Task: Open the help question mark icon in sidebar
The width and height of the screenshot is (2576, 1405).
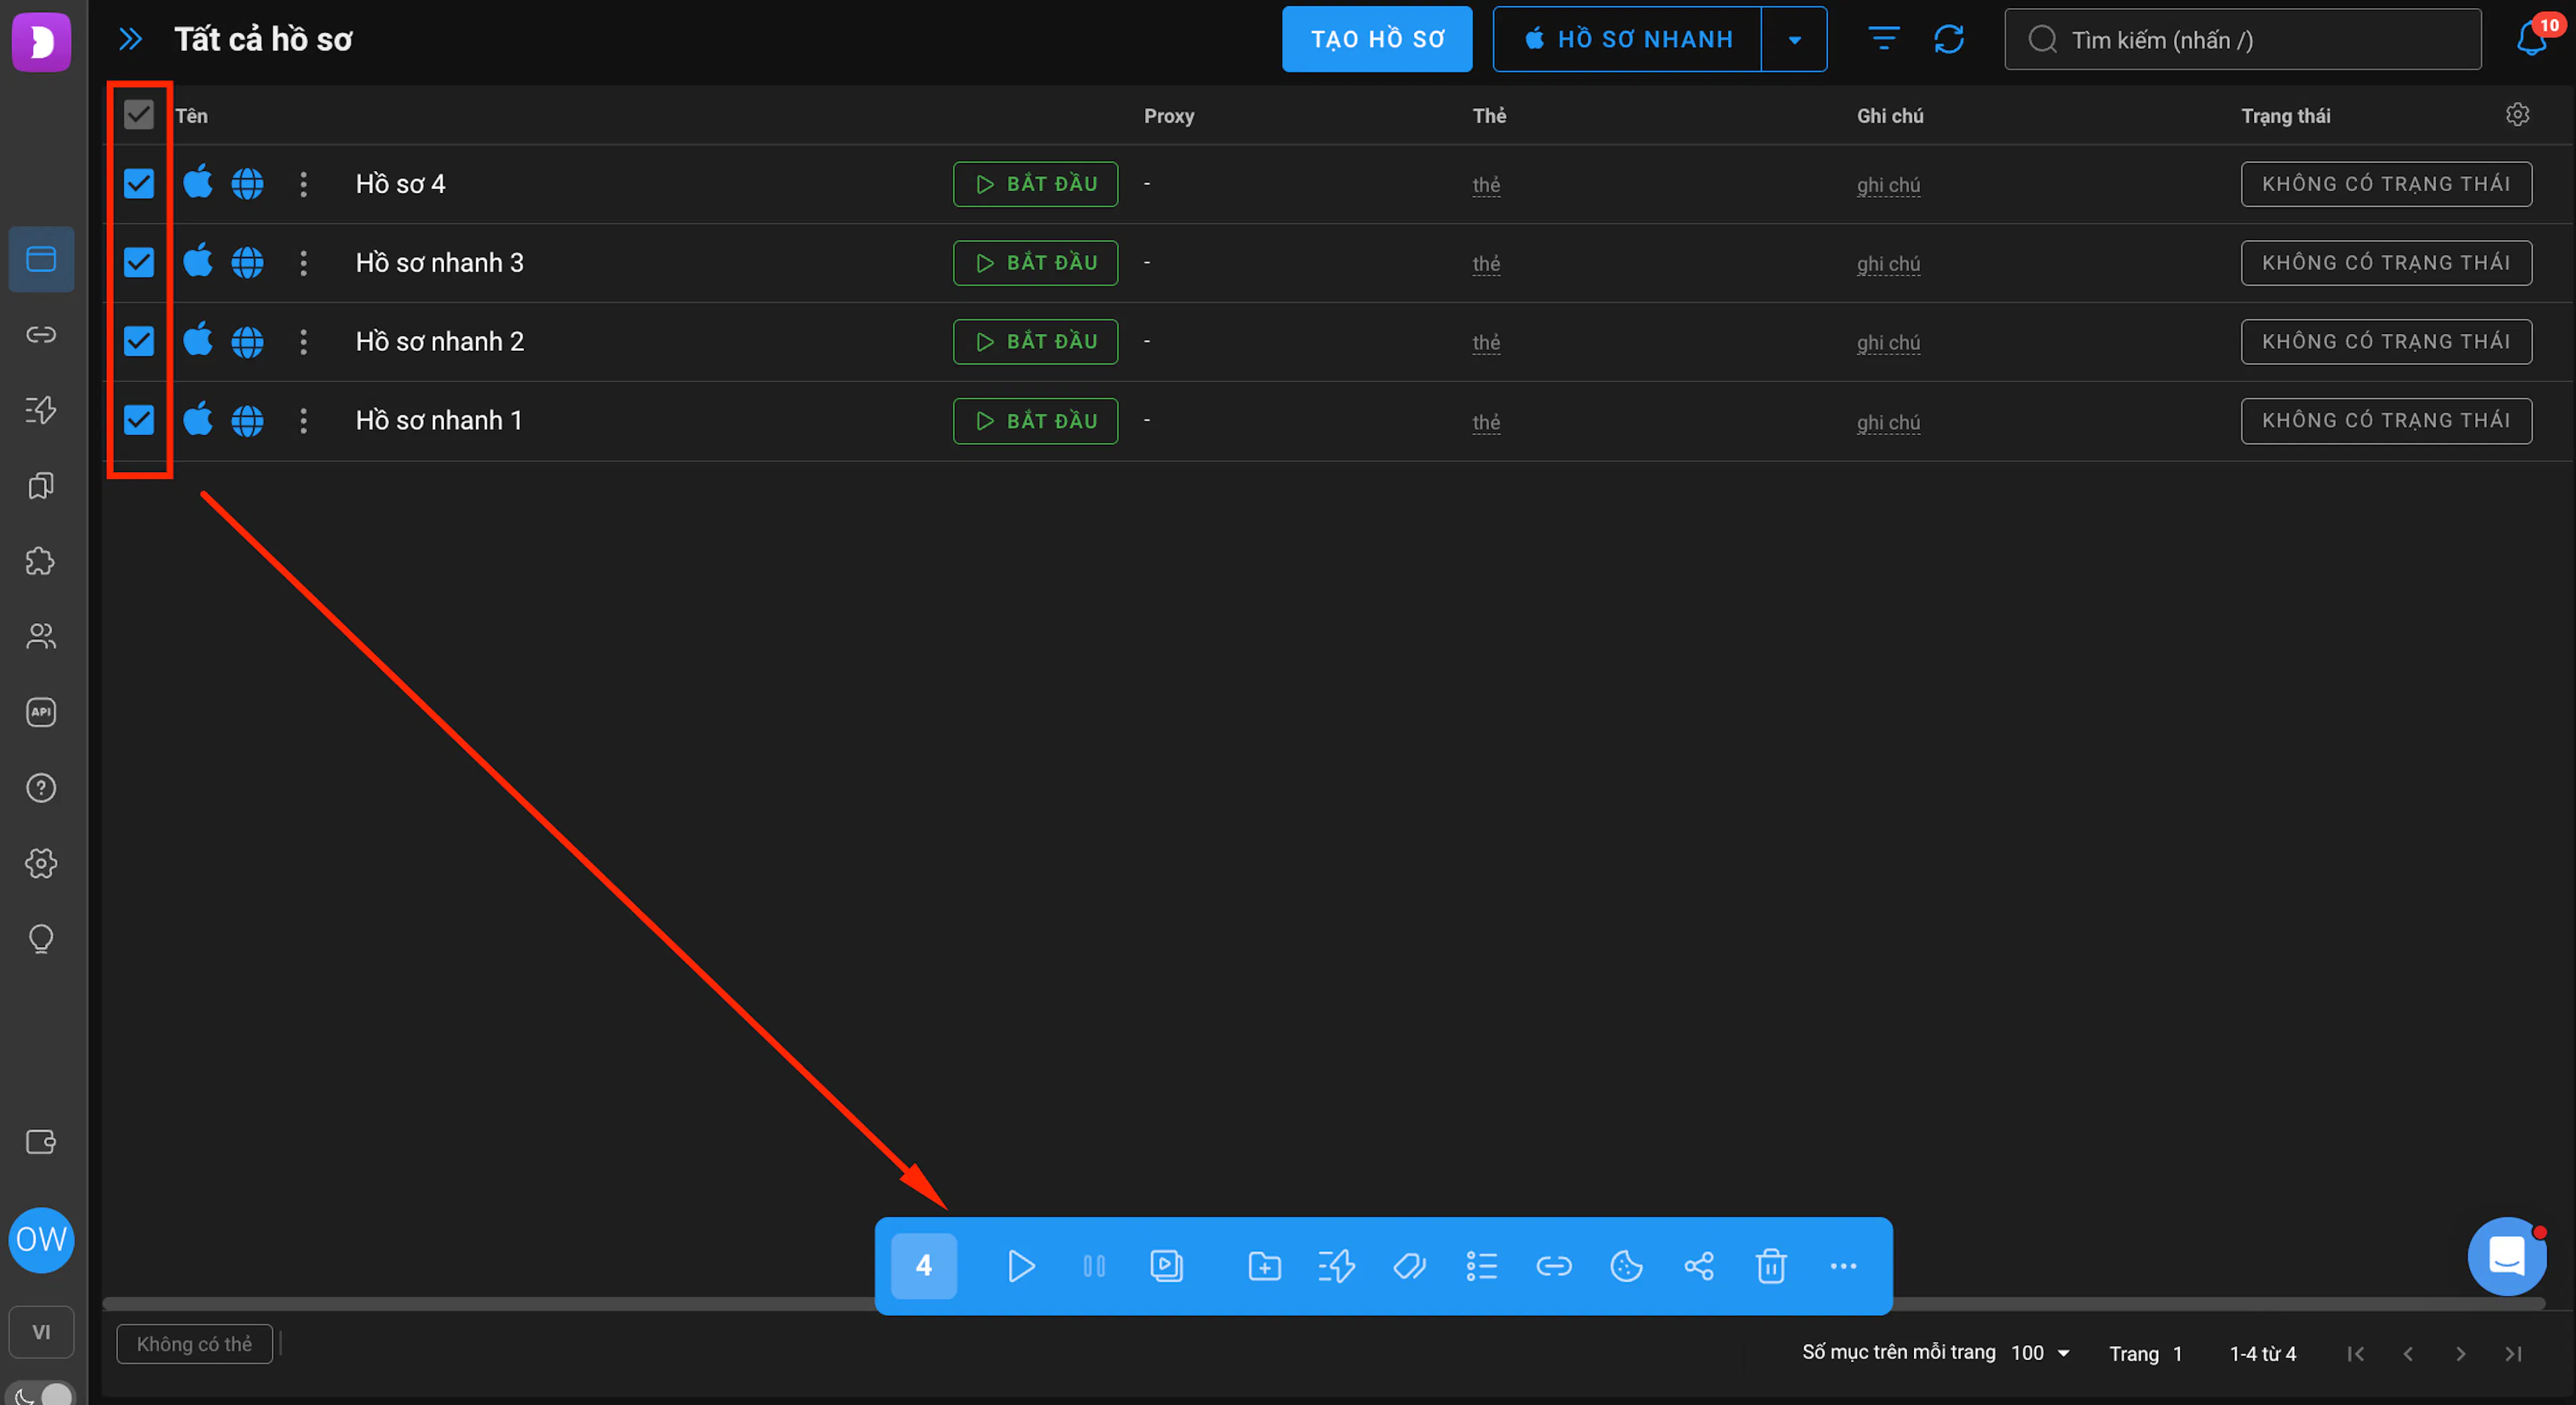Action: pos(41,788)
